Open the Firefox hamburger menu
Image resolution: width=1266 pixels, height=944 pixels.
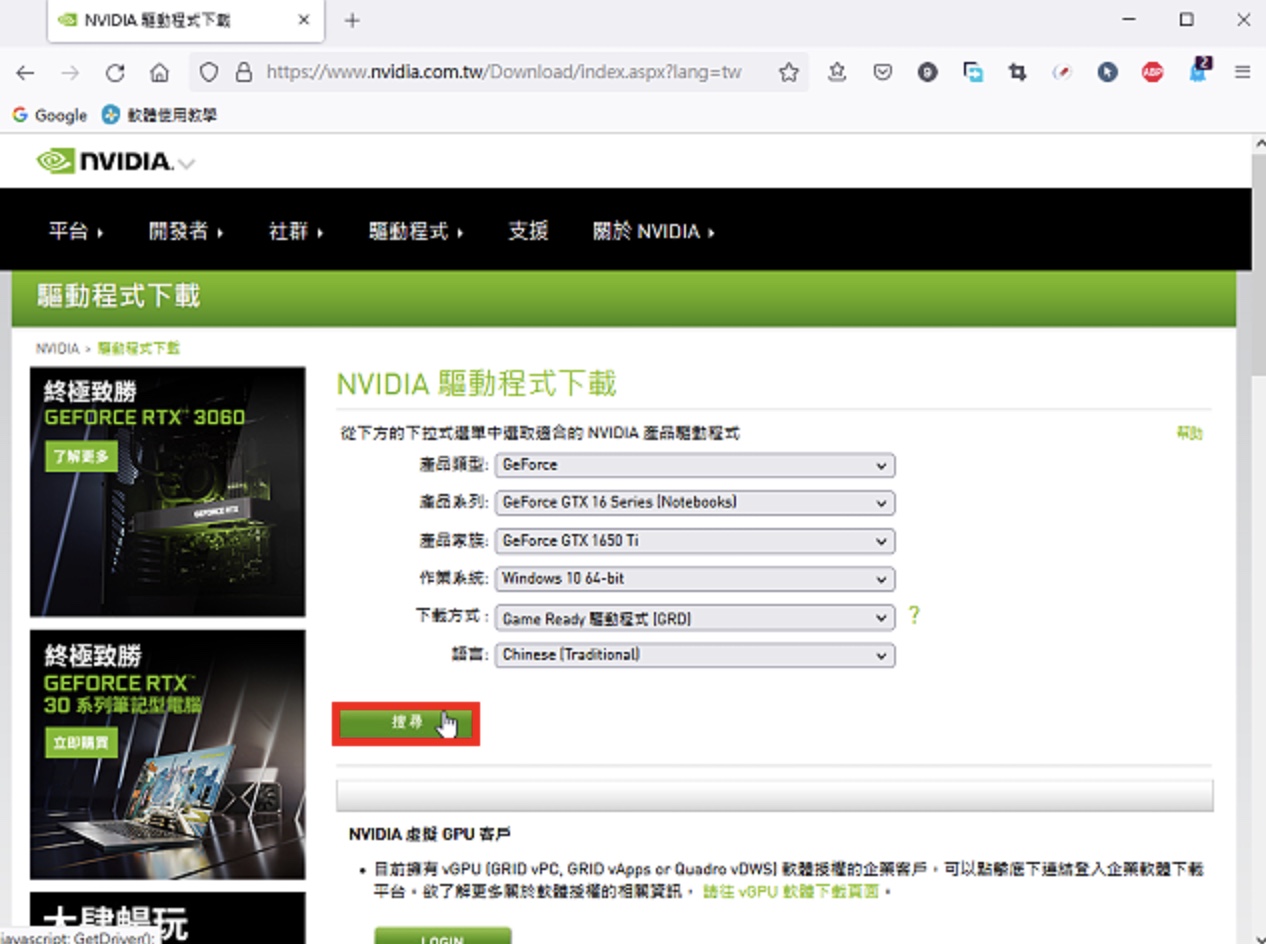point(1243,72)
